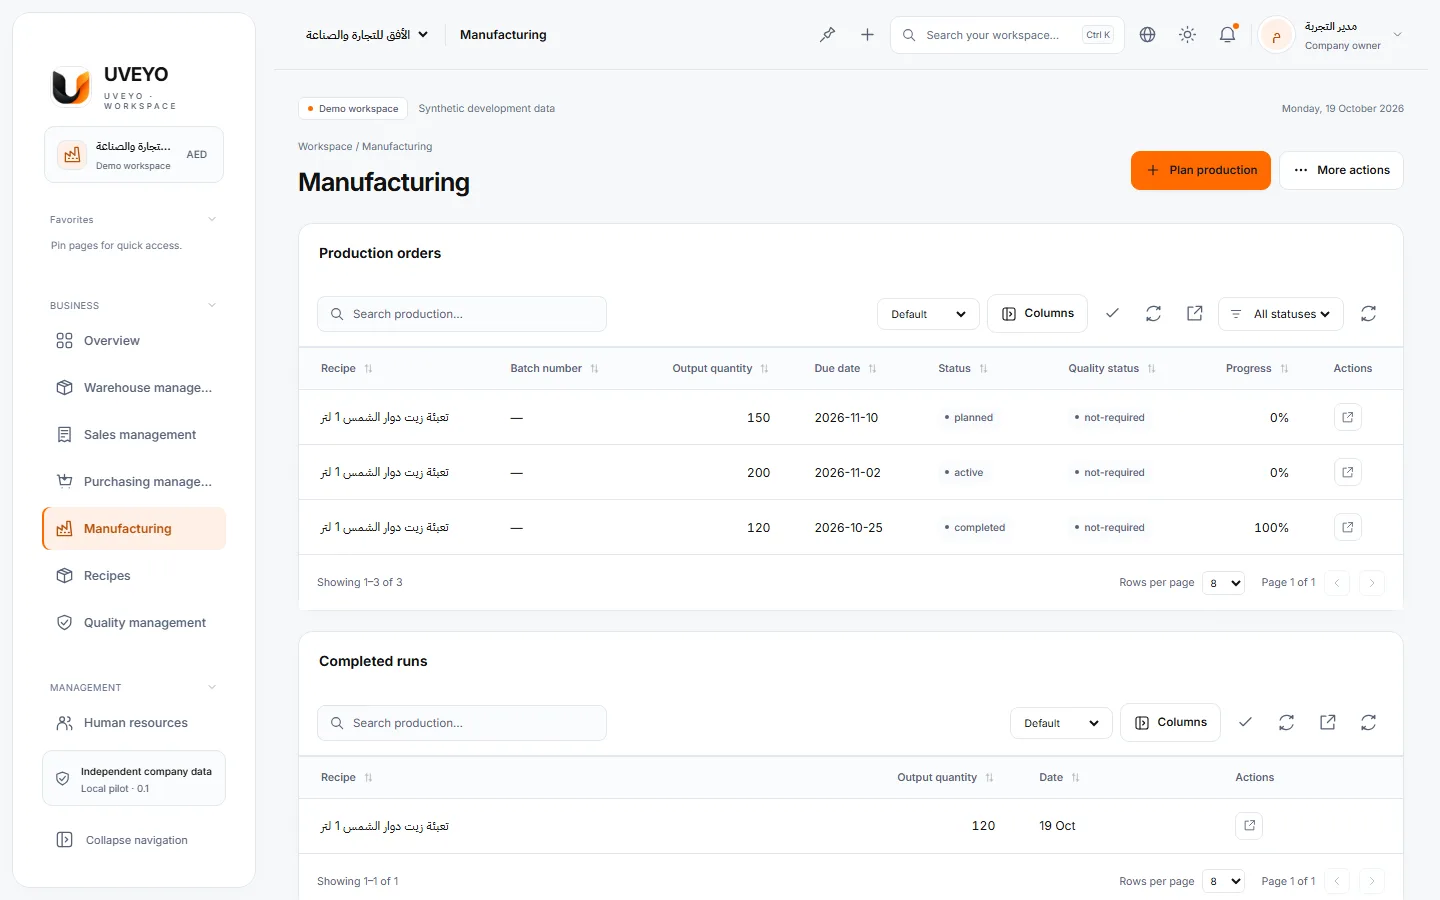Collapse the MANAGEMENT section

[211, 687]
